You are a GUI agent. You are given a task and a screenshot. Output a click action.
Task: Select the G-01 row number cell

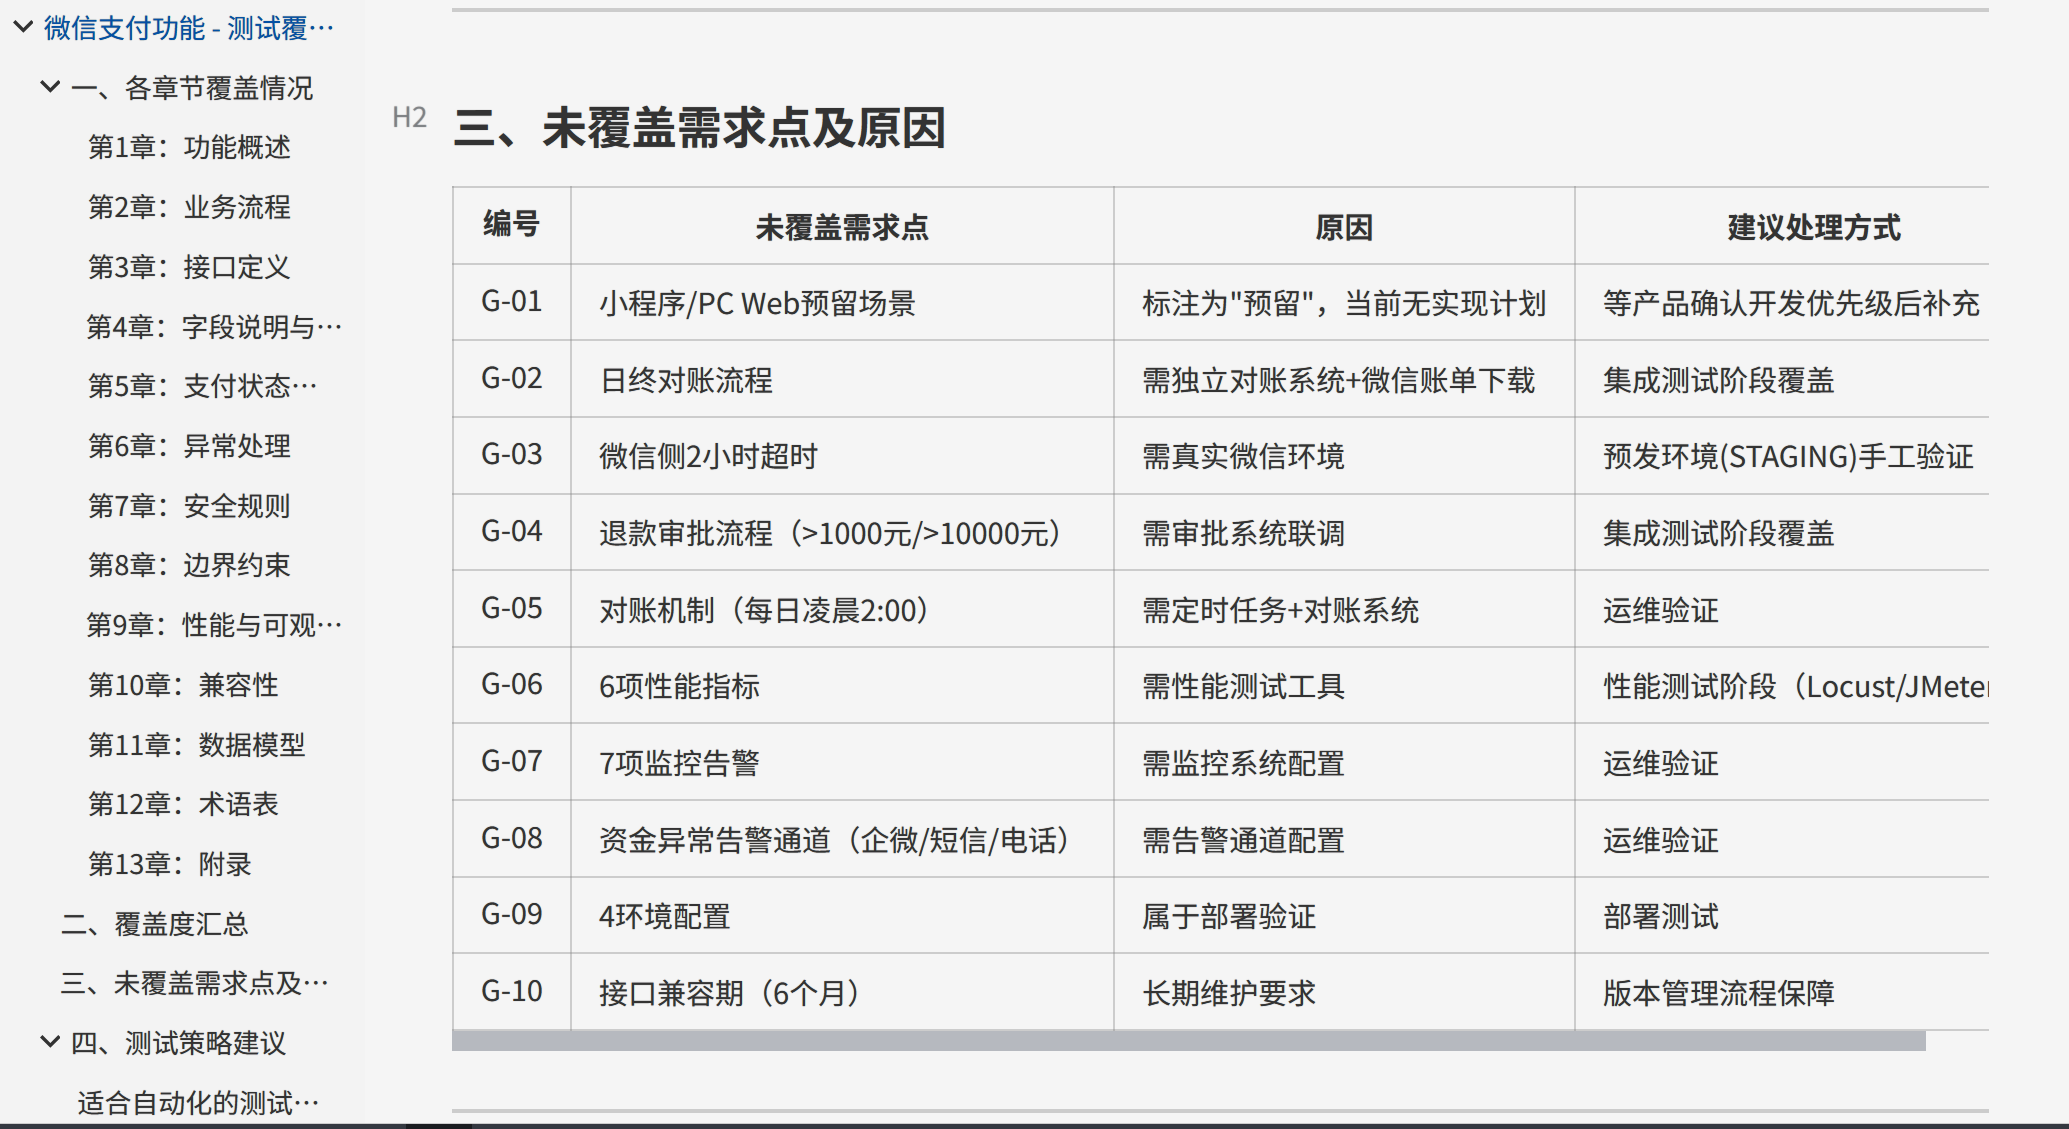click(511, 302)
